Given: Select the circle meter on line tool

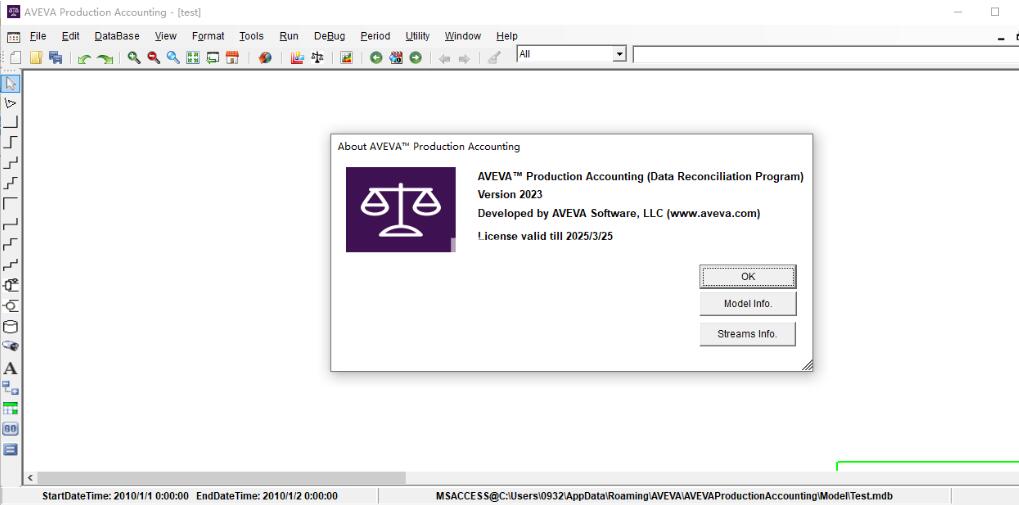Looking at the screenshot, I should pos(10,305).
